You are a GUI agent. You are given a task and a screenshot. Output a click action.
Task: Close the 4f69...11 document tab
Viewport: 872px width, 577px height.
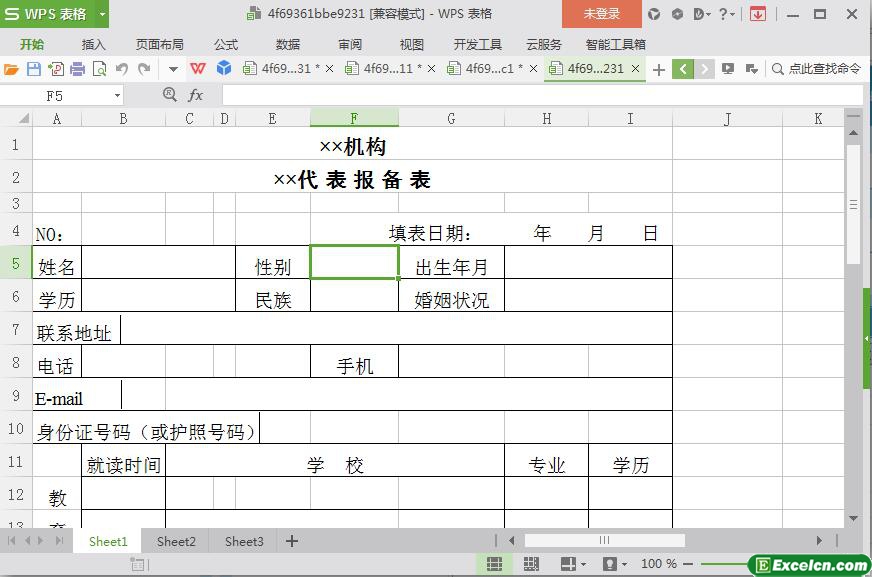pyautogui.click(x=432, y=69)
